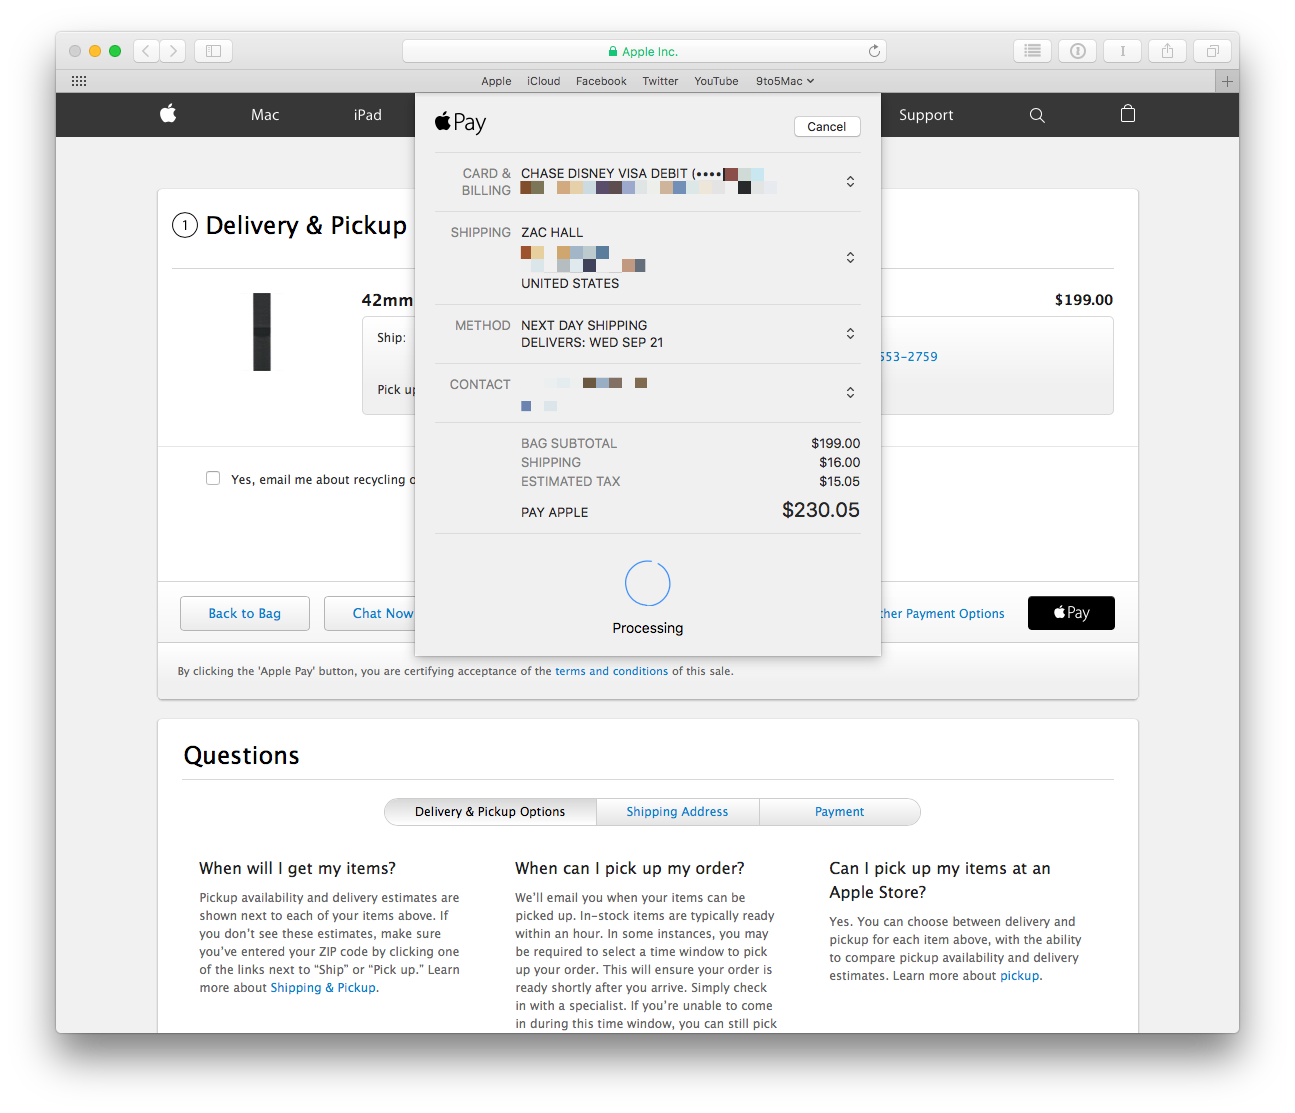Open the Share icon in Safari toolbar
The image size is (1295, 1113).
pyautogui.click(x=1167, y=50)
